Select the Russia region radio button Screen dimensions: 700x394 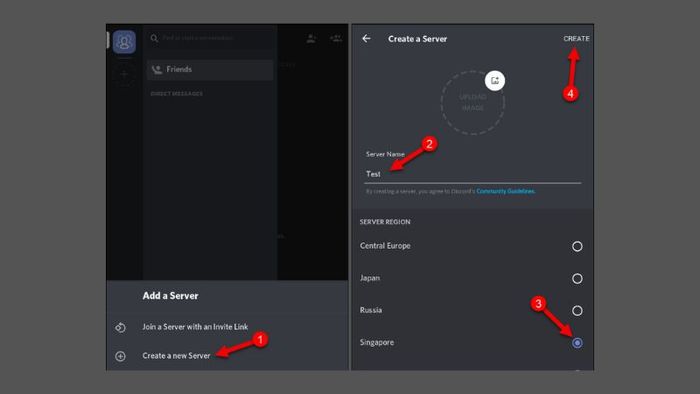coord(577,311)
